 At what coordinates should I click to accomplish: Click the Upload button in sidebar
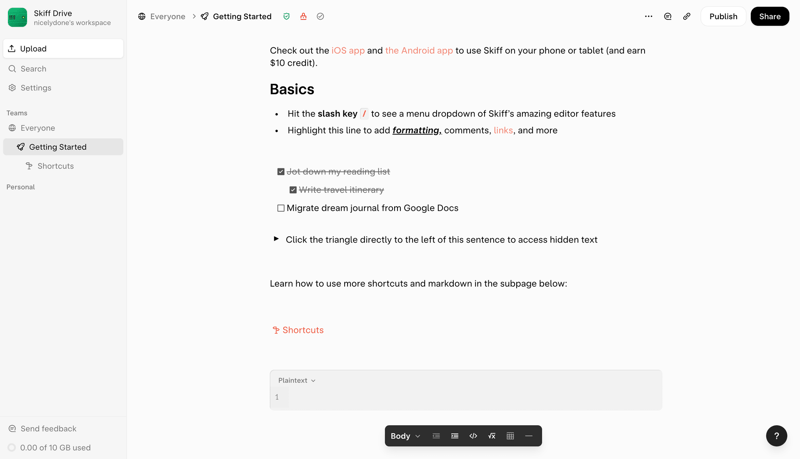click(x=63, y=48)
